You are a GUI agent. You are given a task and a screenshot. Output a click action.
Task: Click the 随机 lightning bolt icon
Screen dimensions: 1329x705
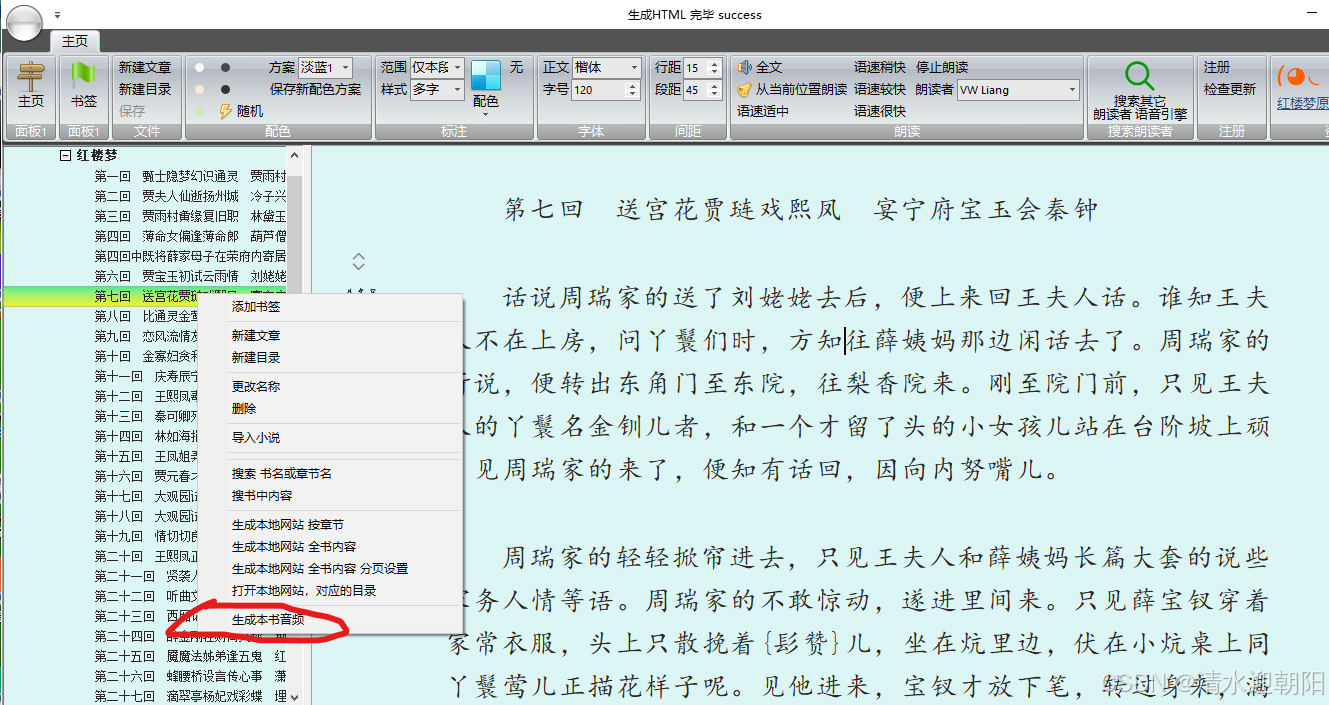click(225, 111)
